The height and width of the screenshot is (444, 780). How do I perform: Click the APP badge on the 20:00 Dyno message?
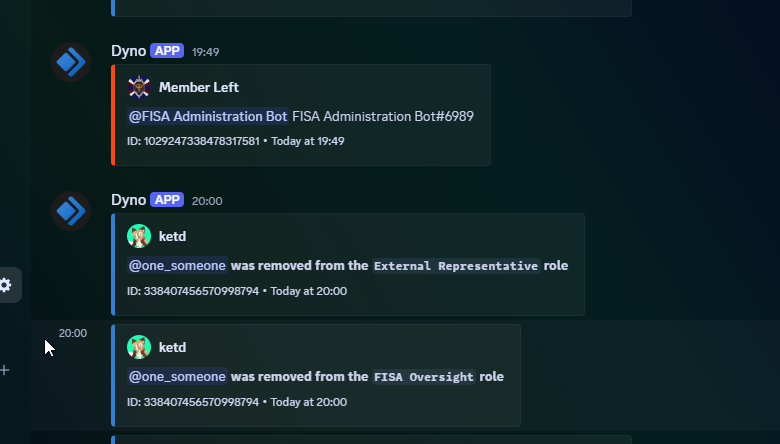tap(167, 200)
